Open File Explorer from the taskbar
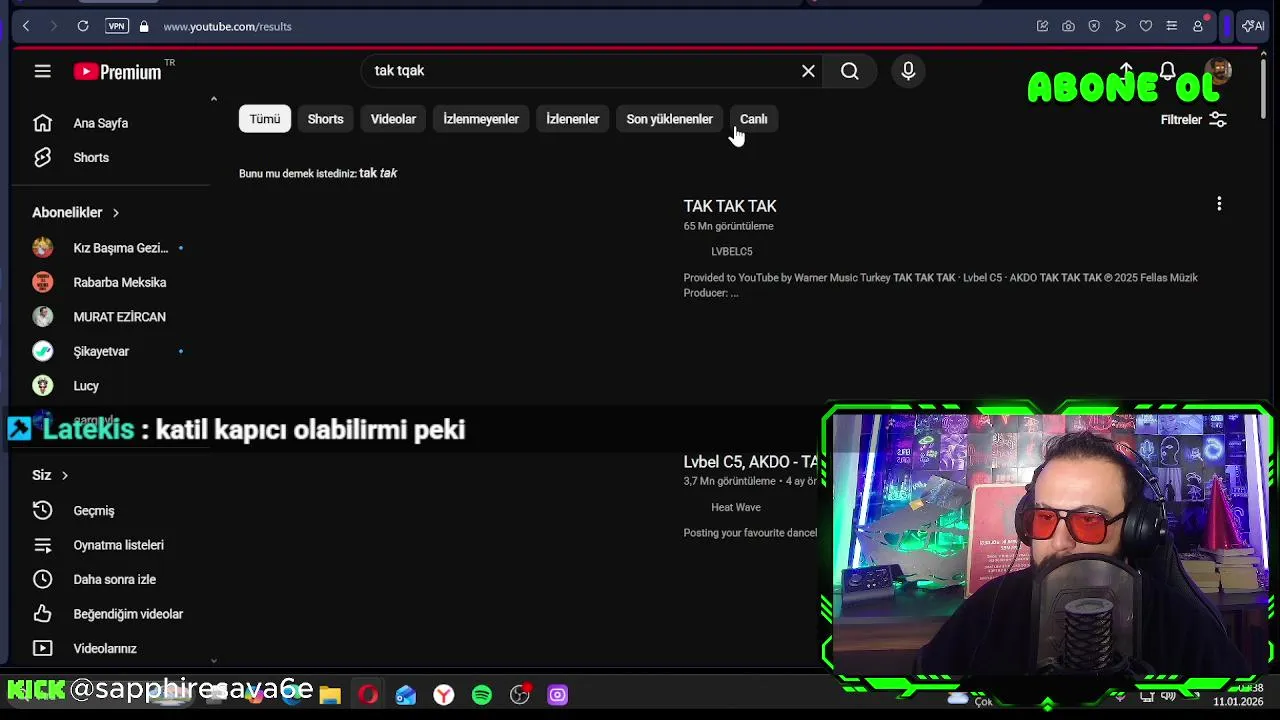The width and height of the screenshot is (1280, 720). pyautogui.click(x=330, y=694)
